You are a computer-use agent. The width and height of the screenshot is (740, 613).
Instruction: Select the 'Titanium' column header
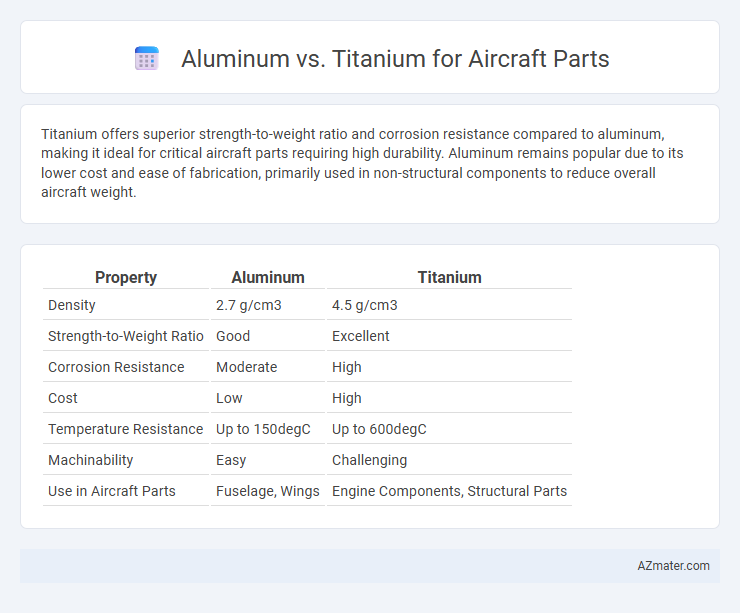(449, 277)
